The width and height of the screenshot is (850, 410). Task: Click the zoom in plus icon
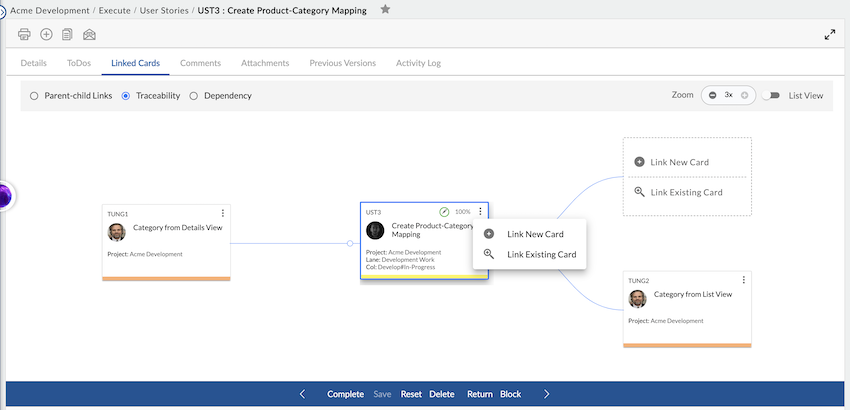click(744, 95)
